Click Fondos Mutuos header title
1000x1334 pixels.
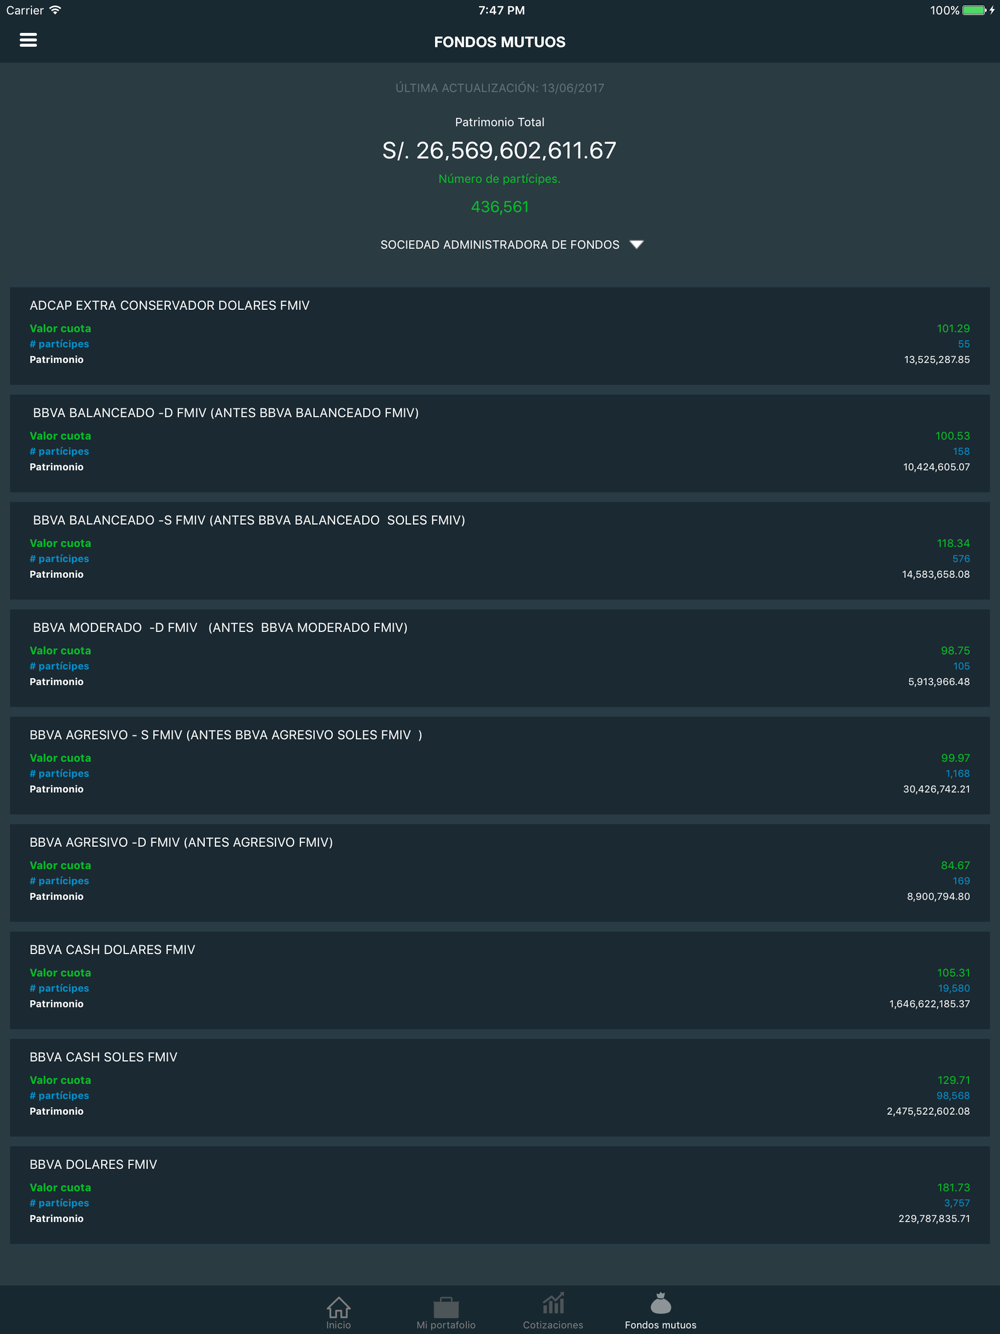[x=500, y=42]
